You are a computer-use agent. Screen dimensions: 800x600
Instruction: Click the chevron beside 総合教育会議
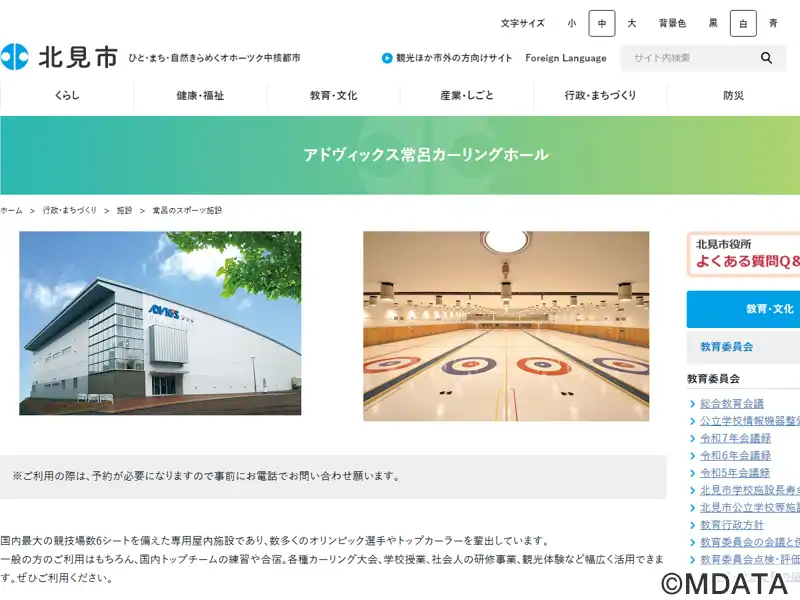pos(692,404)
